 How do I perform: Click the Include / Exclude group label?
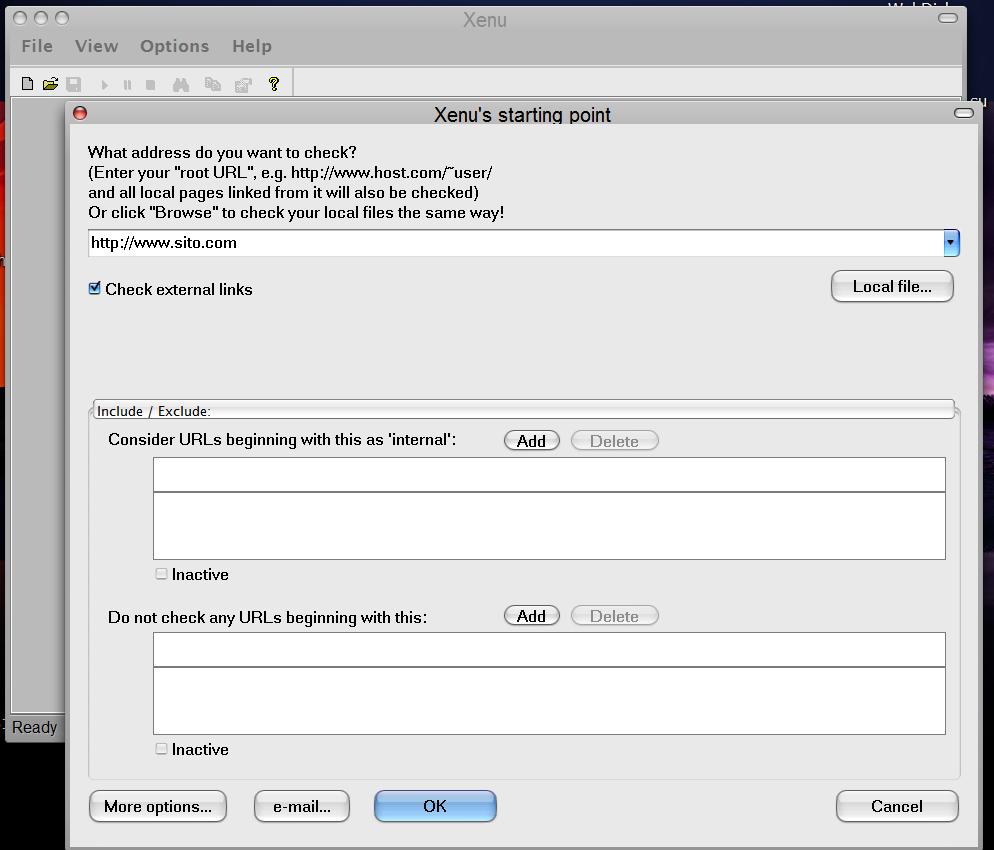153,411
